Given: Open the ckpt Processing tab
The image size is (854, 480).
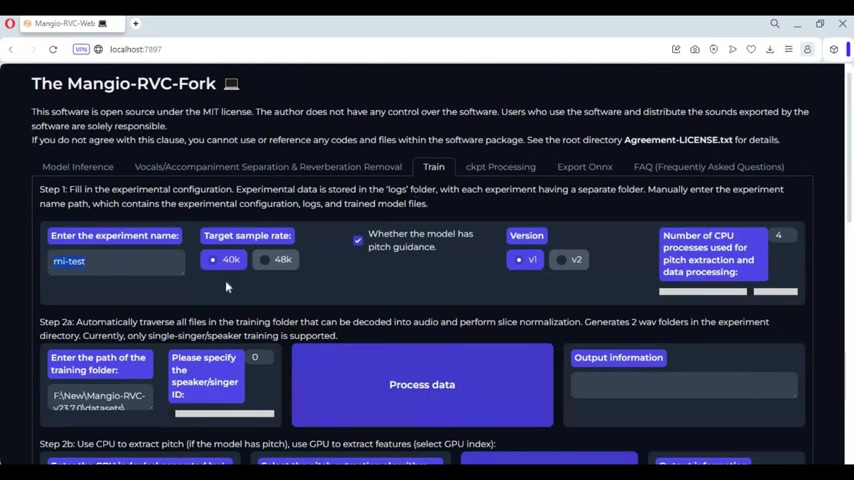Looking at the screenshot, I should 501,167.
